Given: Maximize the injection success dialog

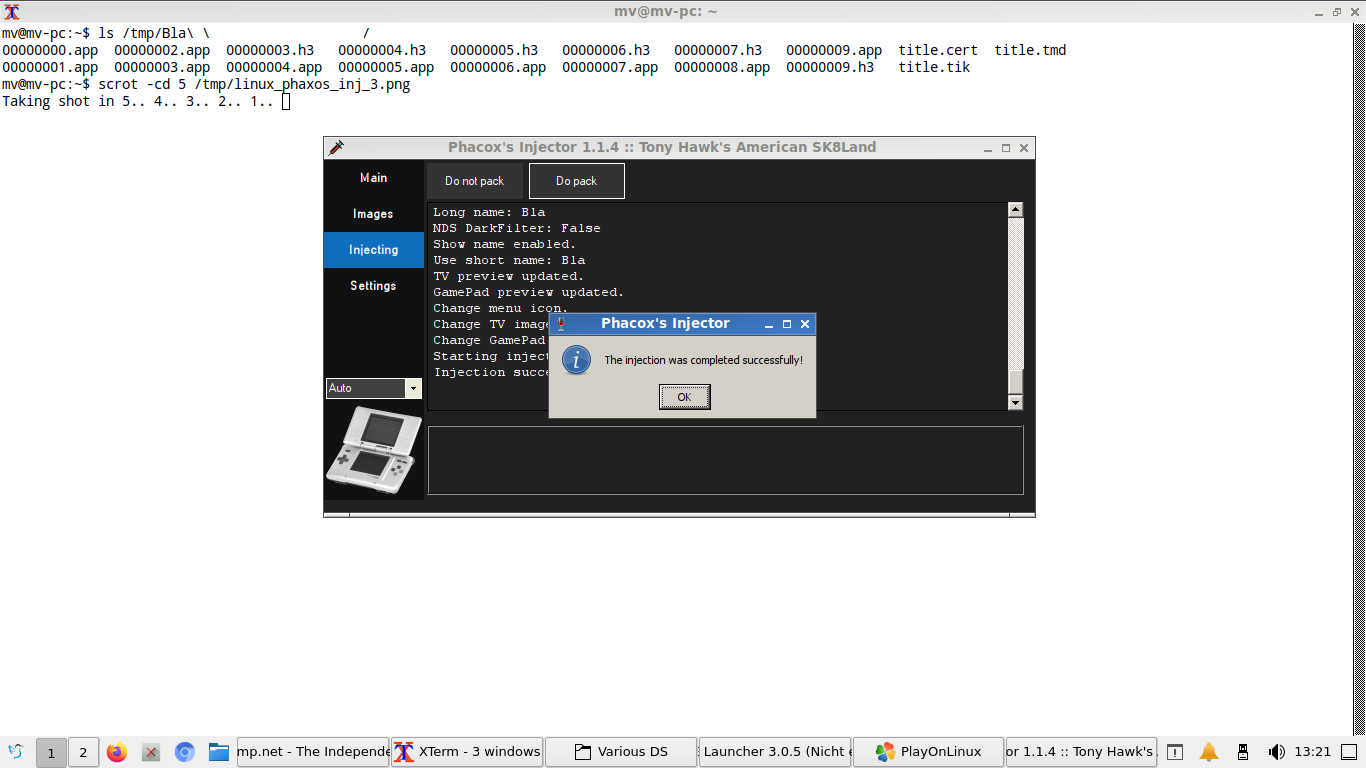Looking at the screenshot, I should pos(787,324).
